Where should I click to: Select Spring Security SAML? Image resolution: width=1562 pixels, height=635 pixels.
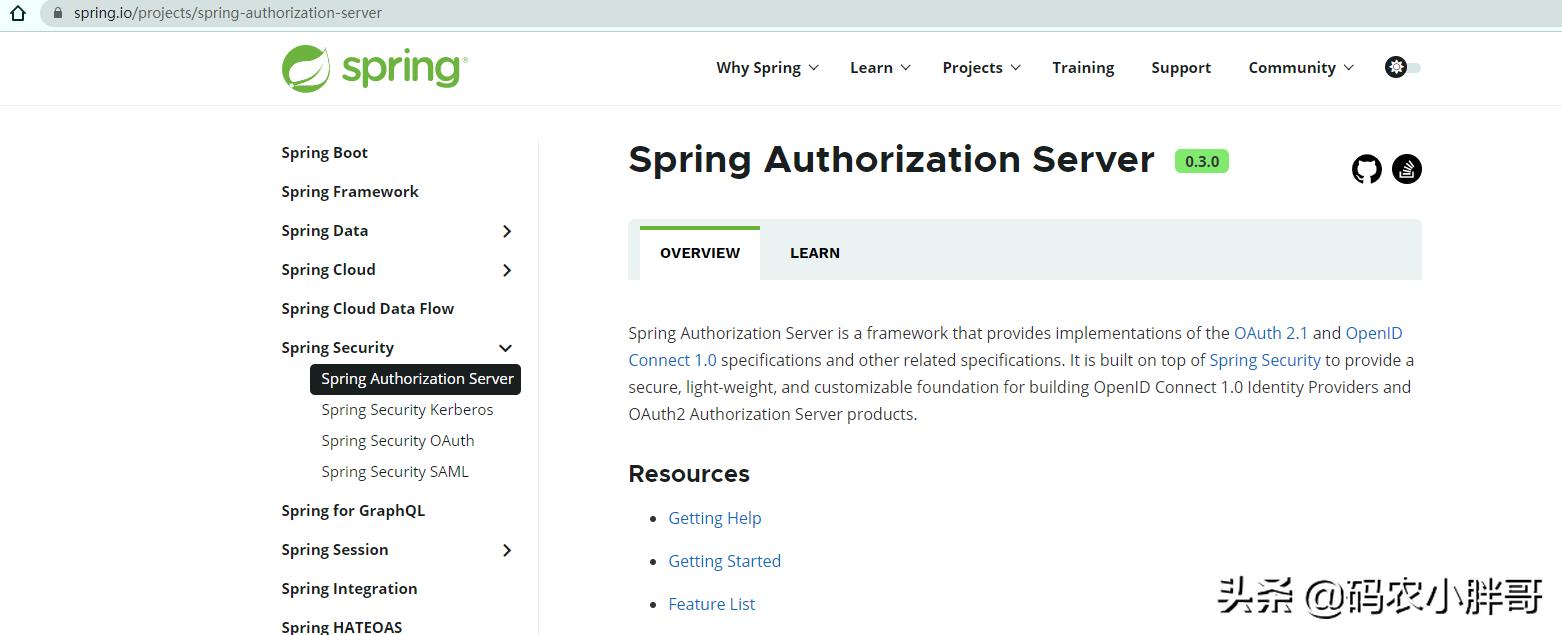(395, 471)
